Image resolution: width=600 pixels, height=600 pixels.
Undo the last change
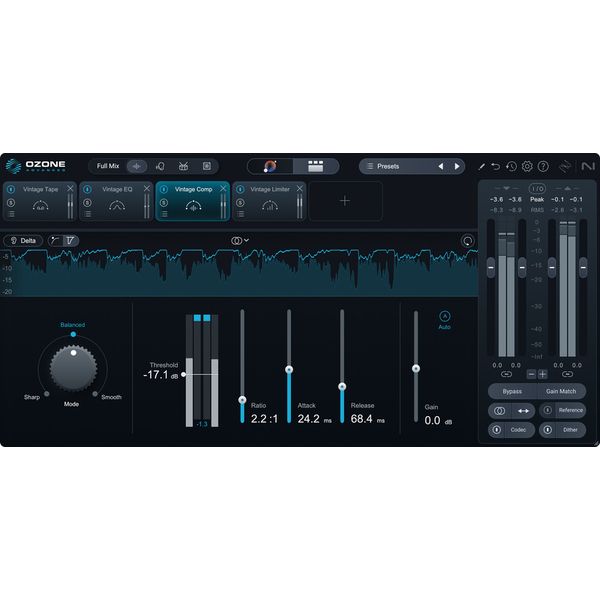pyautogui.click(x=496, y=166)
